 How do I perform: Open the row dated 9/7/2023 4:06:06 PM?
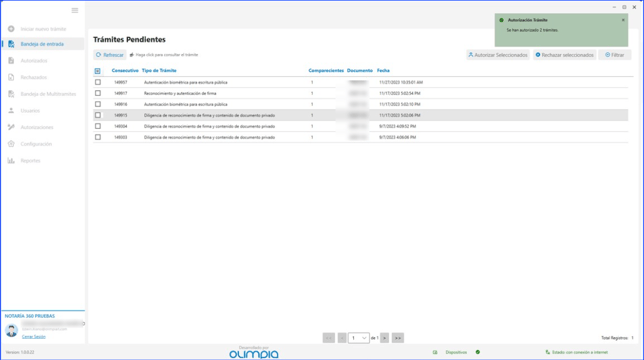click(x=361, y=137)
